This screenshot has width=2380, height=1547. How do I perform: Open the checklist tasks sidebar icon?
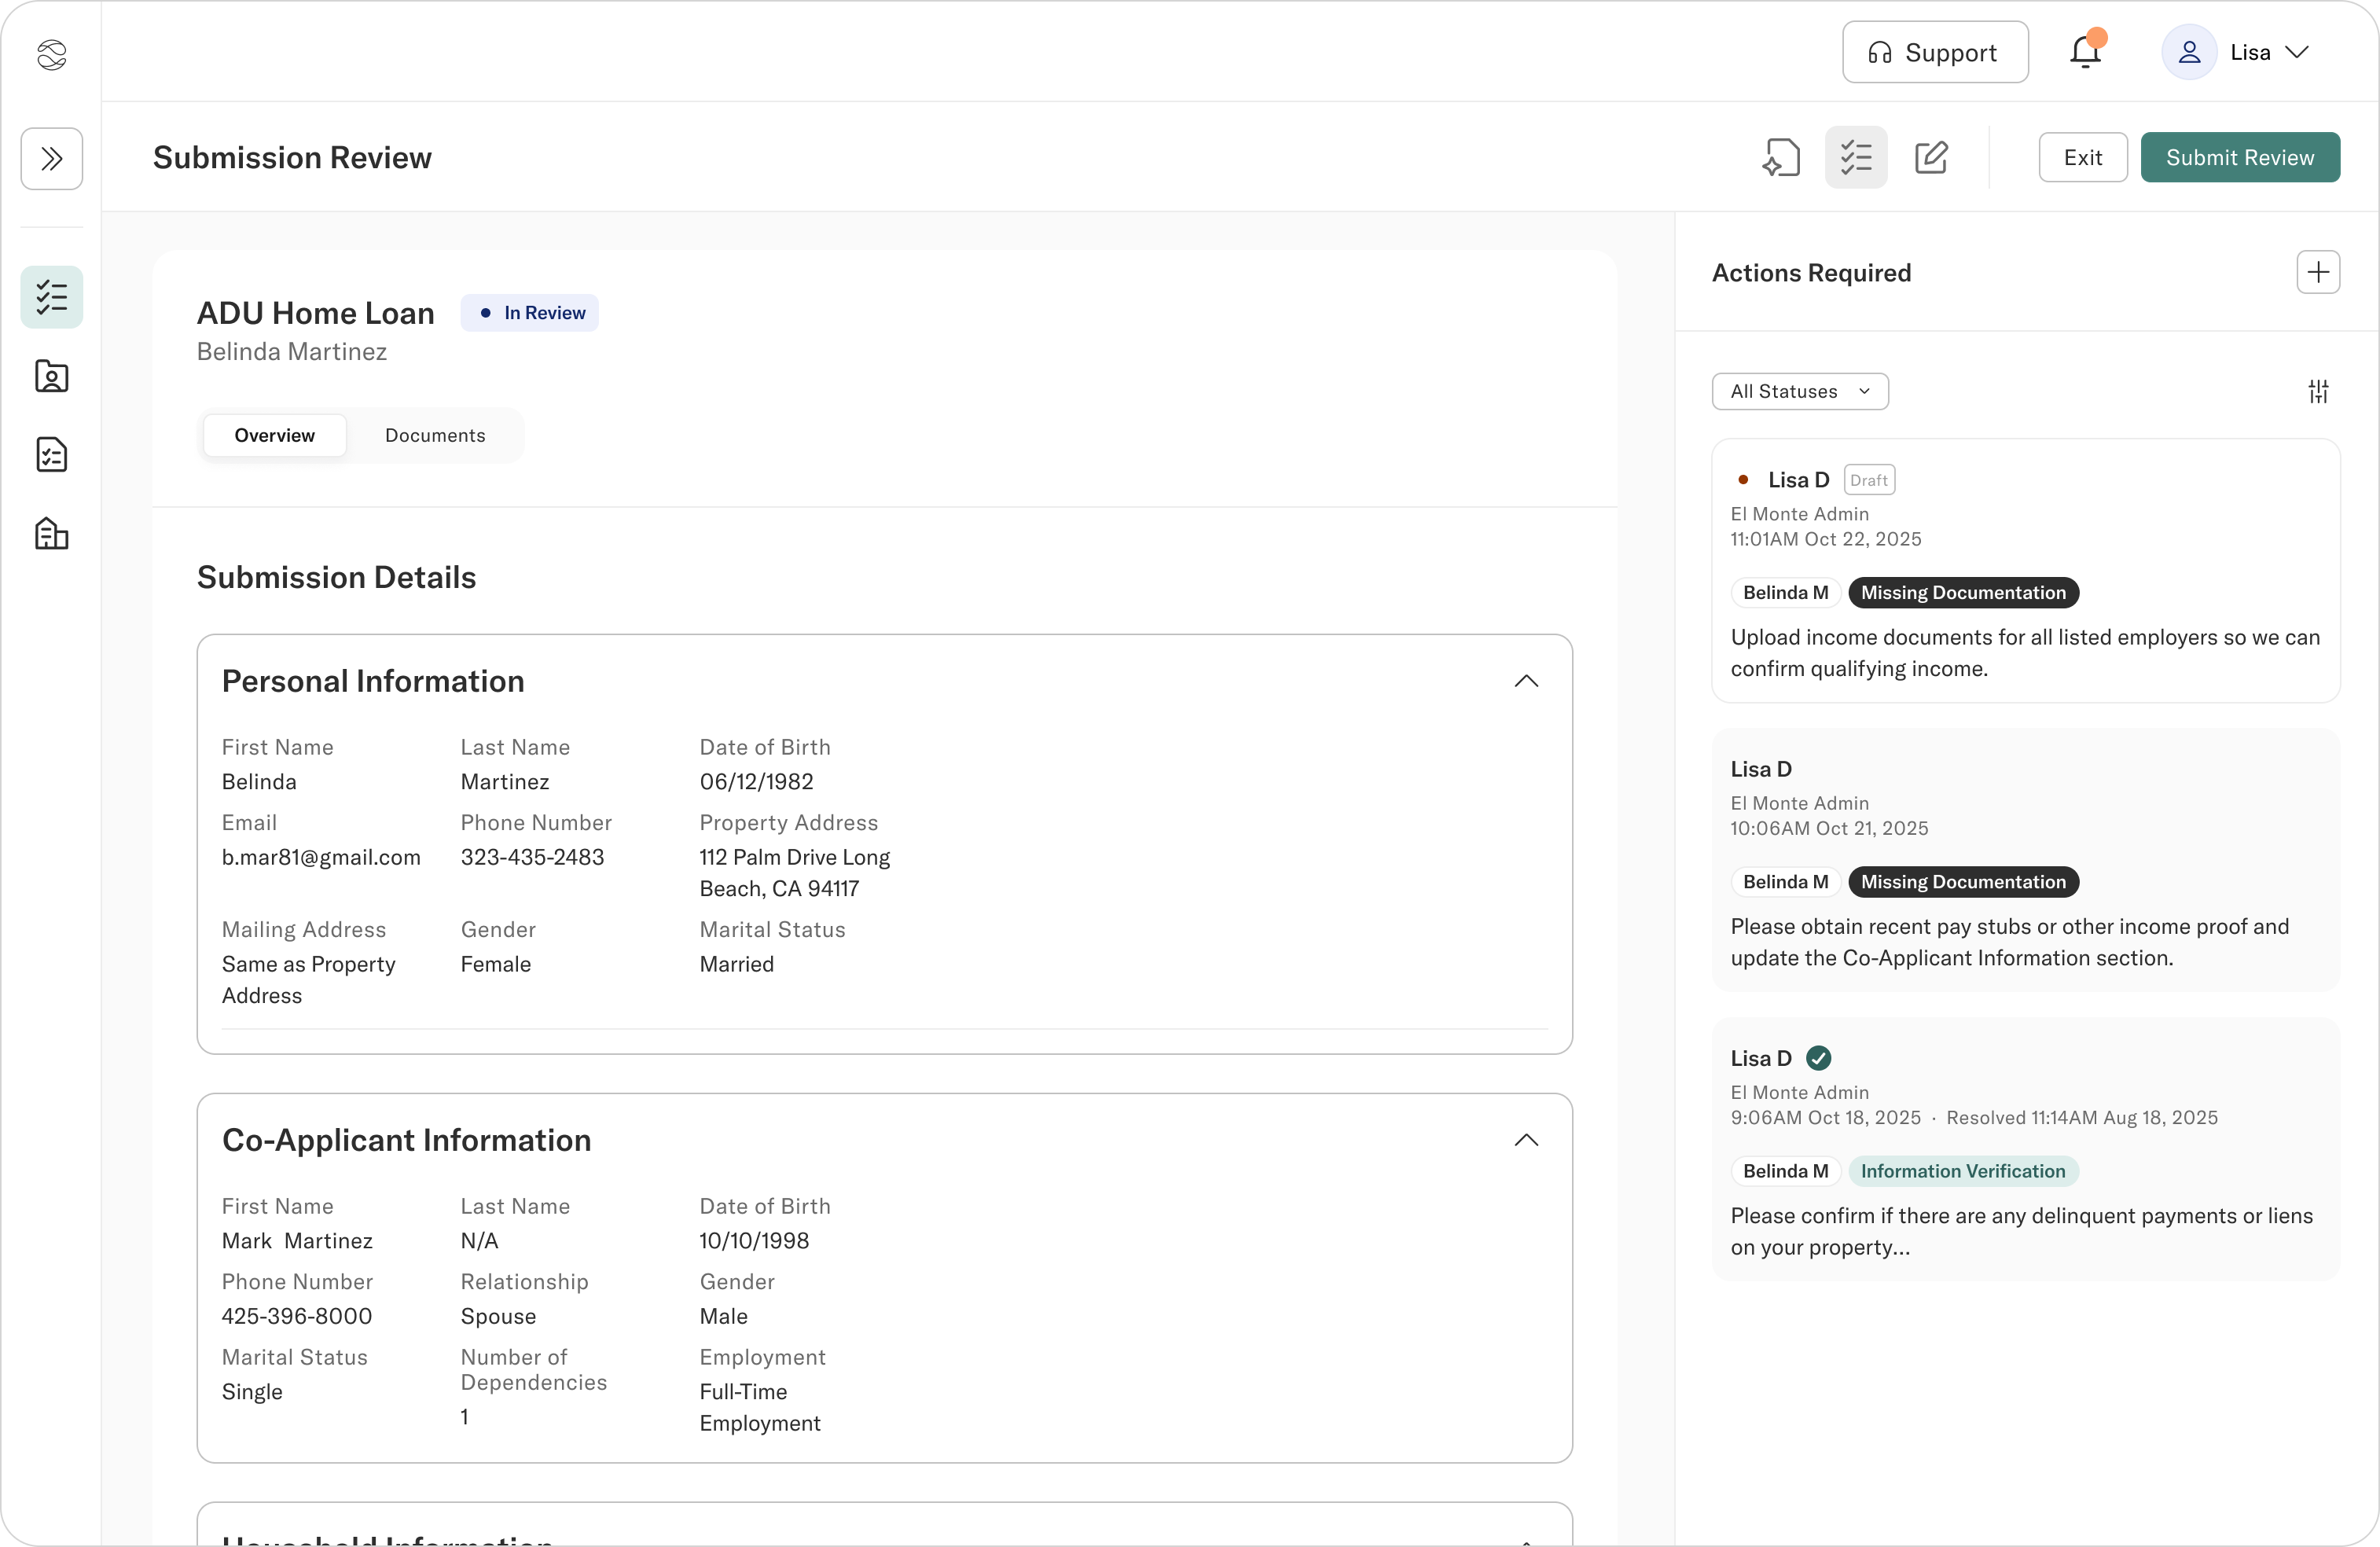[x=51, y=297]
